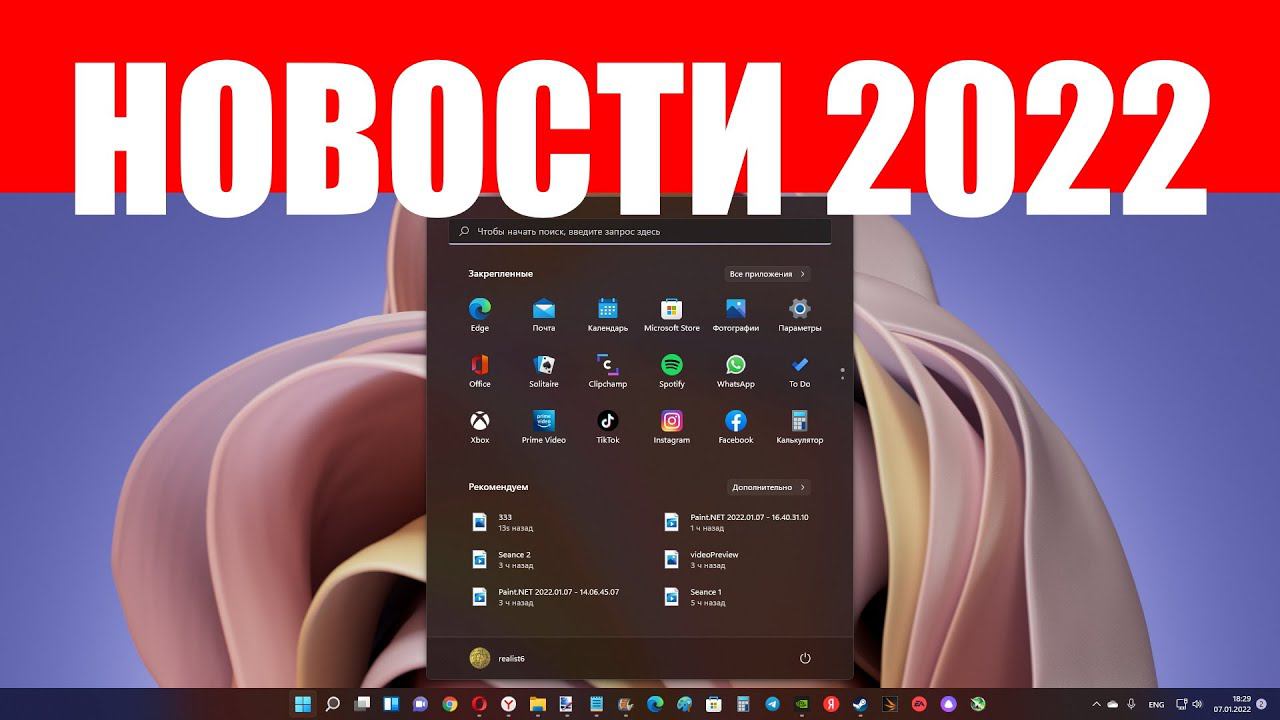This screenshot has width=1280, height=720.
Task: Open File Explorer on the taskbar
Action: (x=538, y=704)
